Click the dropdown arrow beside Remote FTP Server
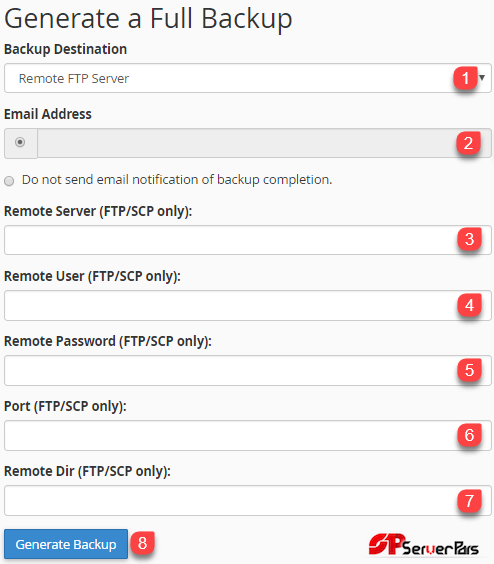The height and width of the screenshot is (564, 494). tap(482, 77)
